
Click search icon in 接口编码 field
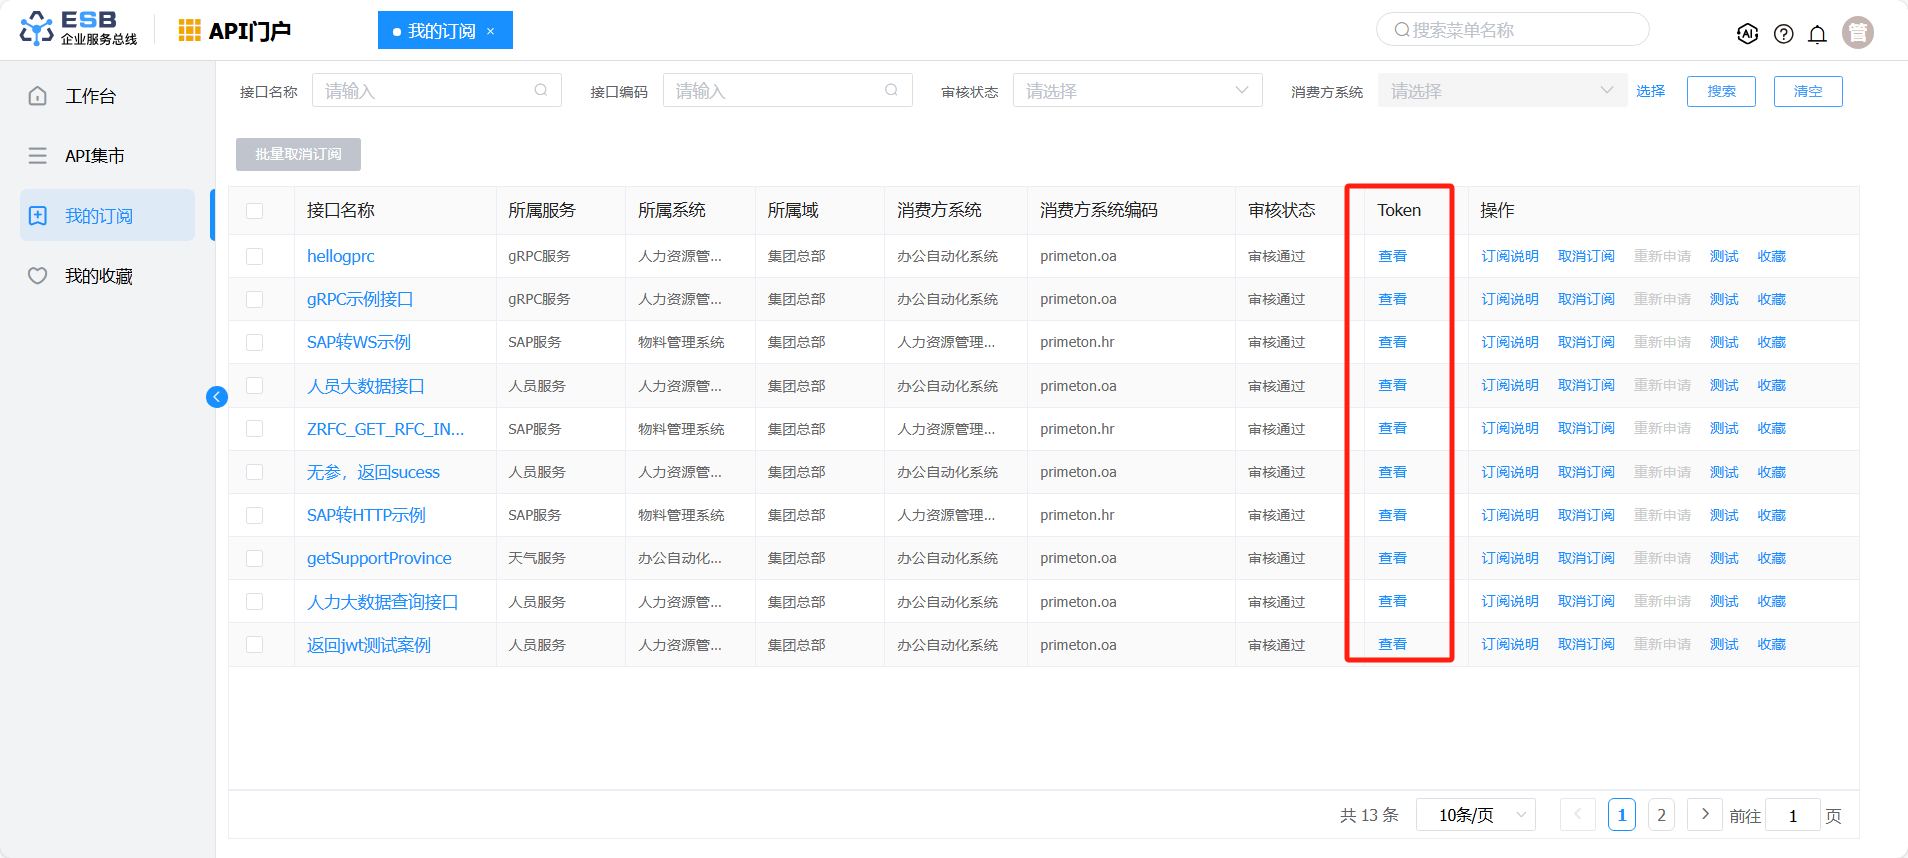(x=891, y=90)
